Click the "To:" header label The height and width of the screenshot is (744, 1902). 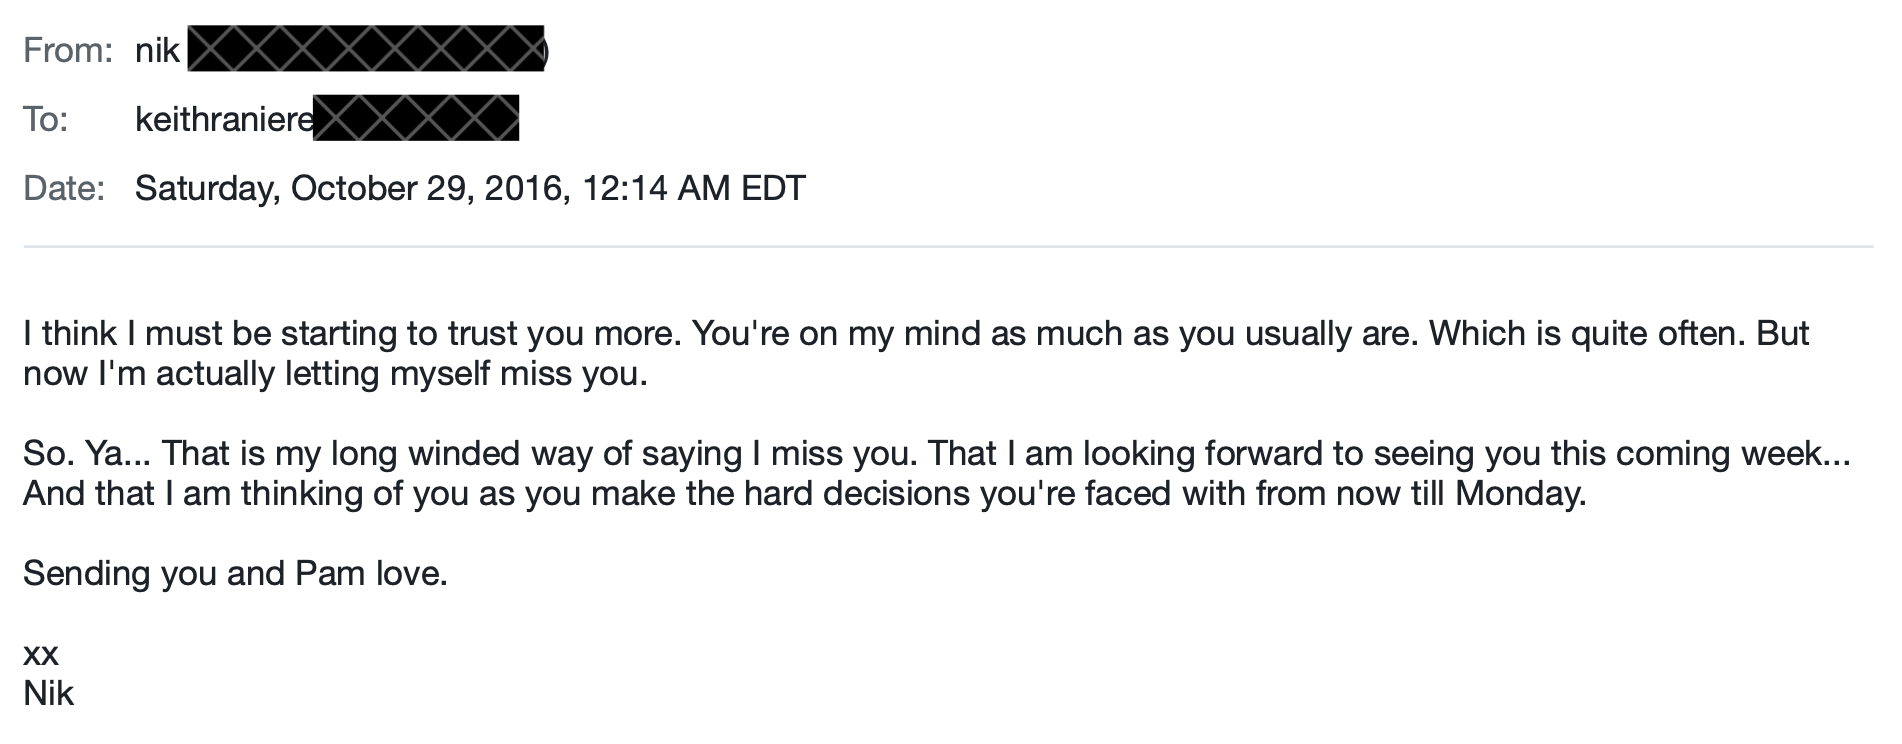coord(46,119)
